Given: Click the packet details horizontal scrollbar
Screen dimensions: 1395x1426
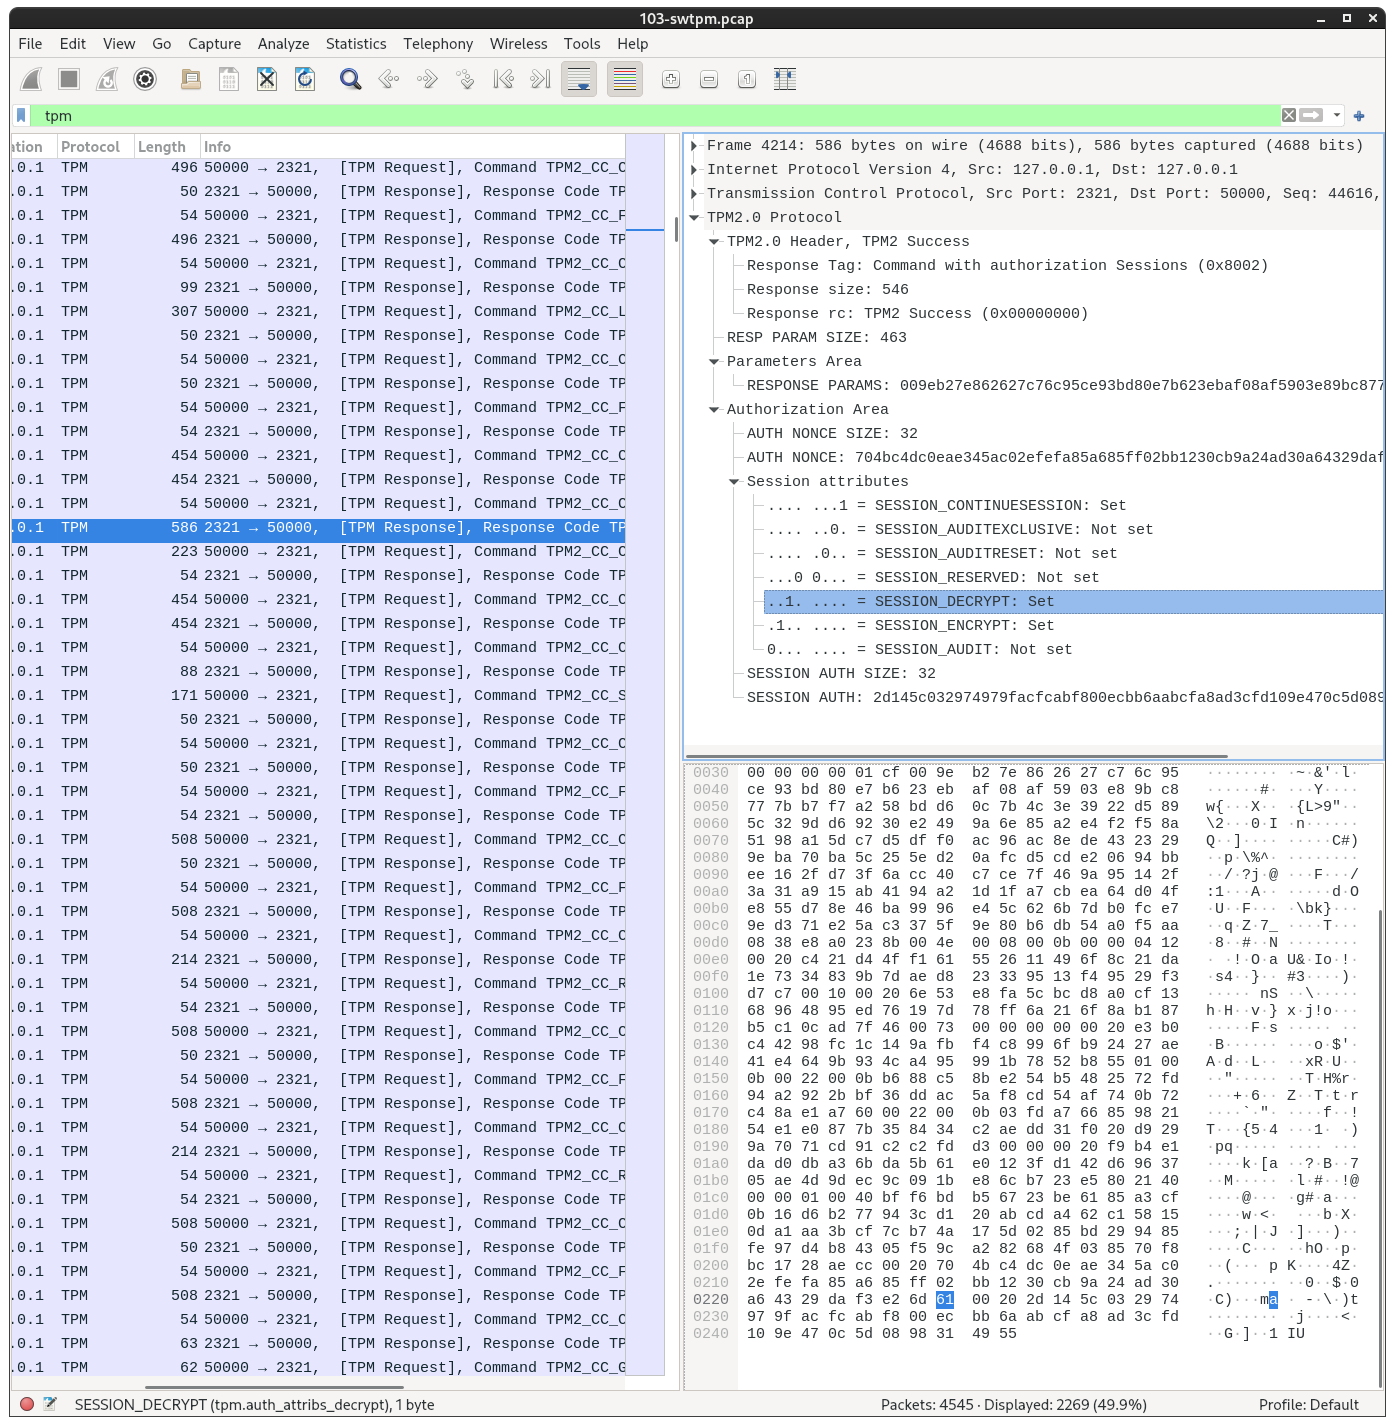Looking at the screenshot, I should (956, 756).
